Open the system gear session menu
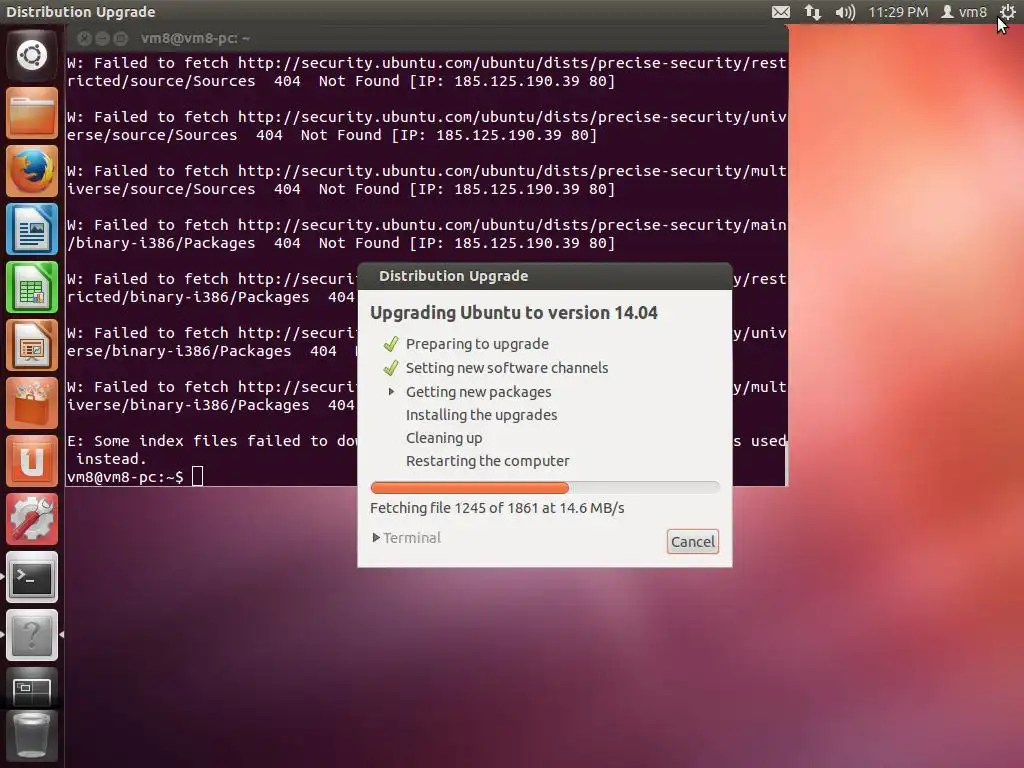1024x768 pixels. click(1008, 12)
